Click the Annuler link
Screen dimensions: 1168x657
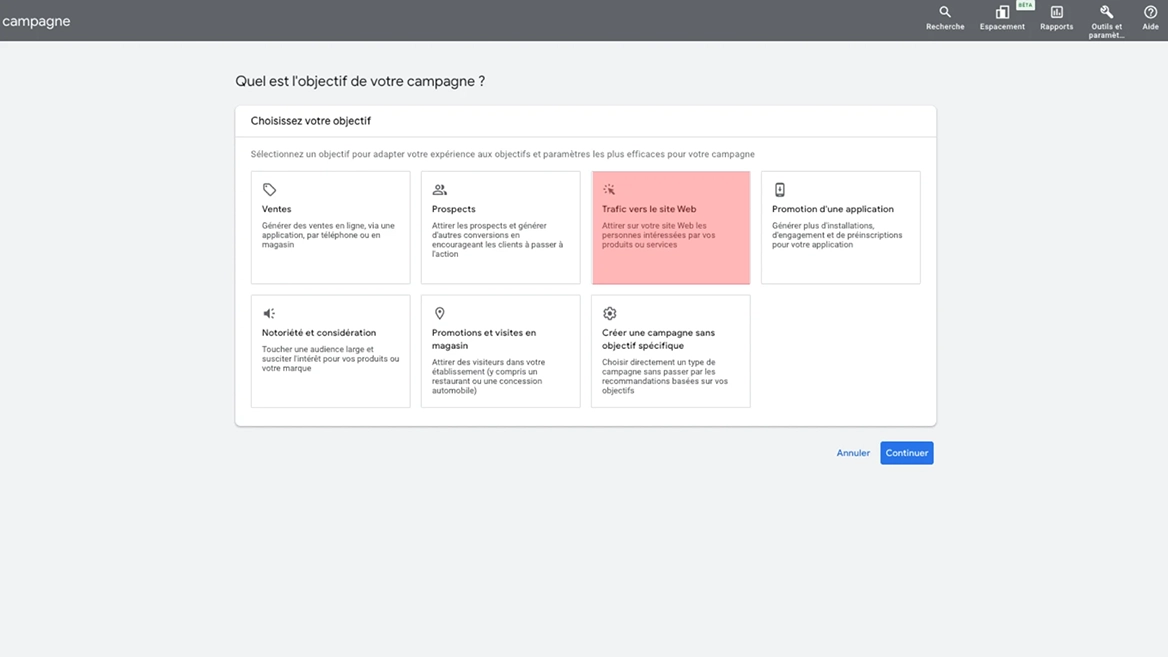(x=853, y=453)
